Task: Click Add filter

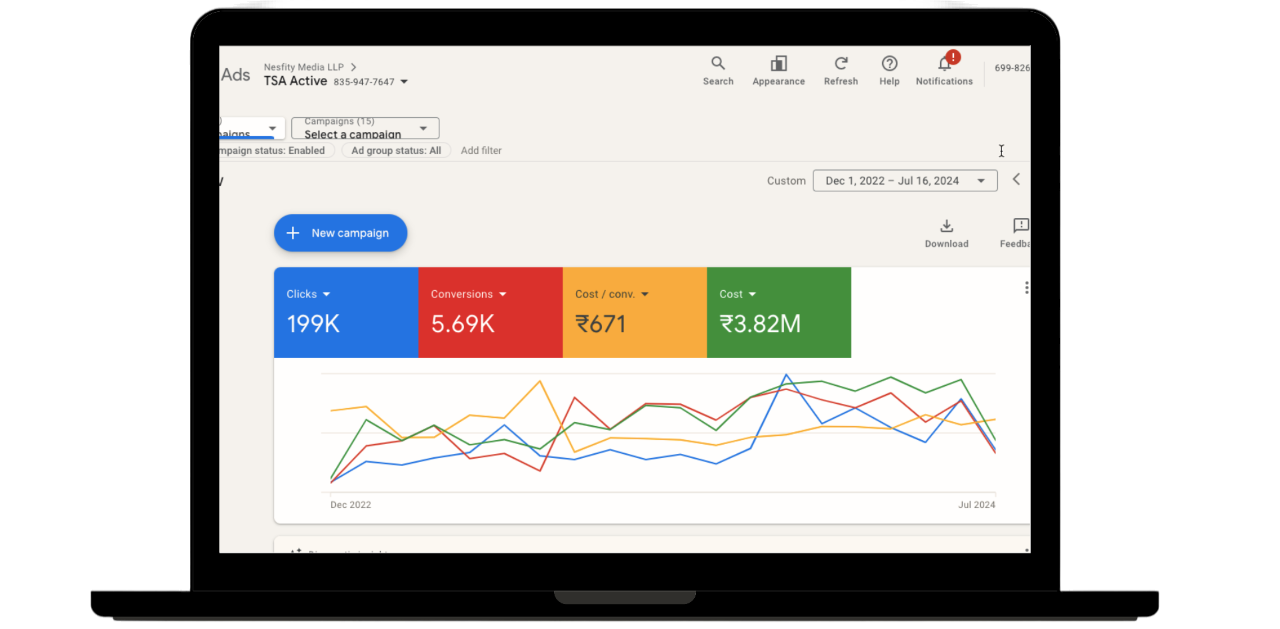Action: tap(481, 151)
